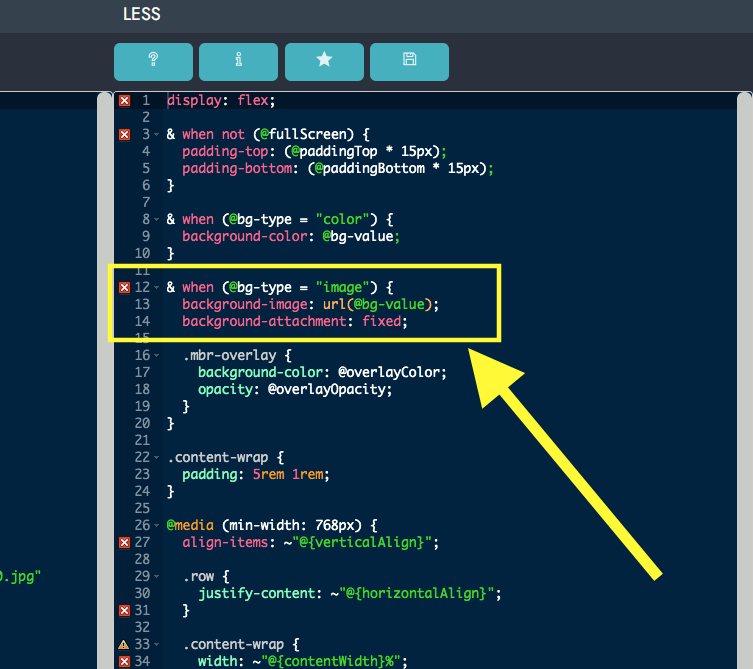
Task: Click line number 10 in gutter
Action: (x=142, y=253)
